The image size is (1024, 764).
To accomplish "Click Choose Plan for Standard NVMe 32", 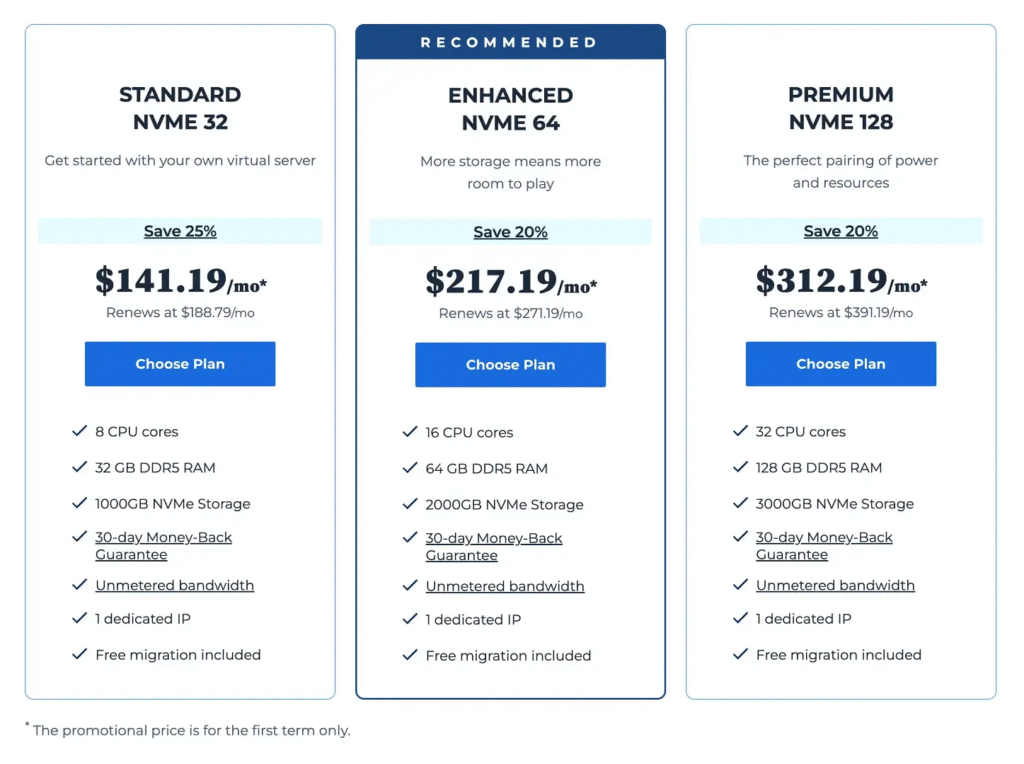I will point(180,364).
